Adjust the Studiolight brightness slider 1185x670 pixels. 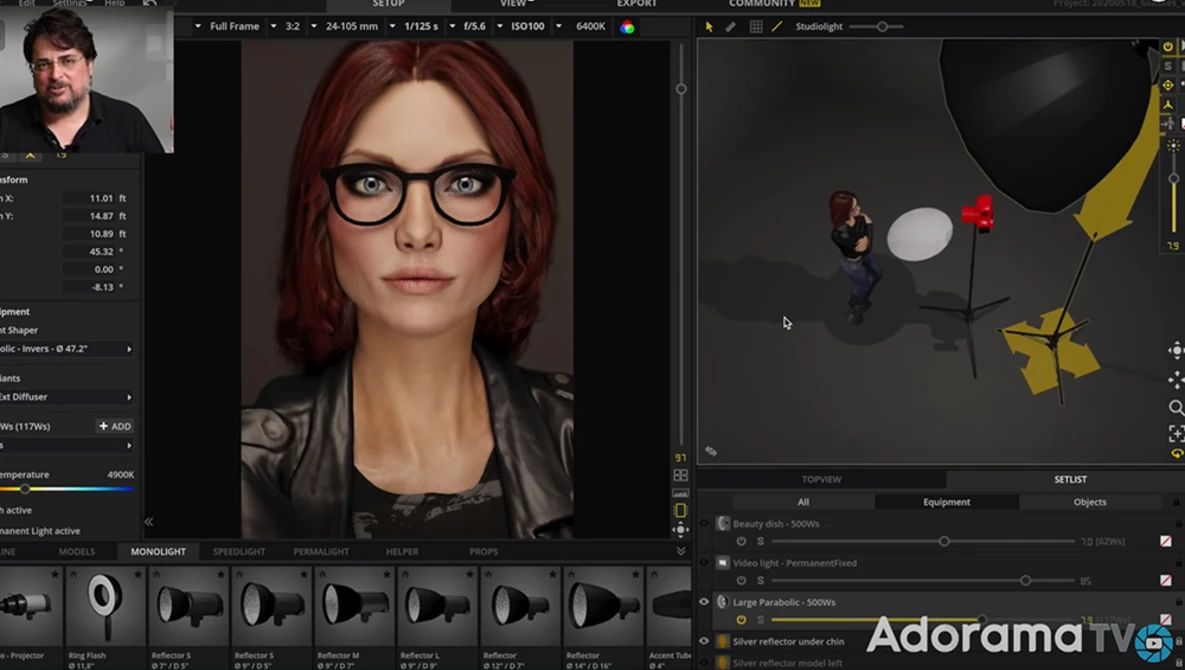(x=881, y=26)
